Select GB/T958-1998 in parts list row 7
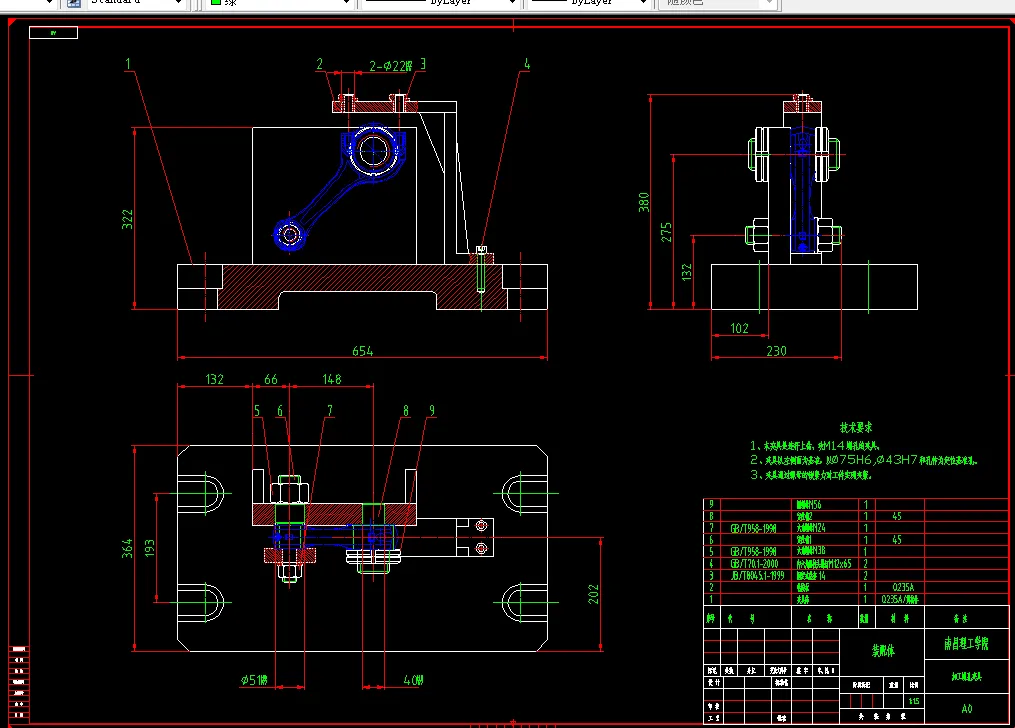 753,528
